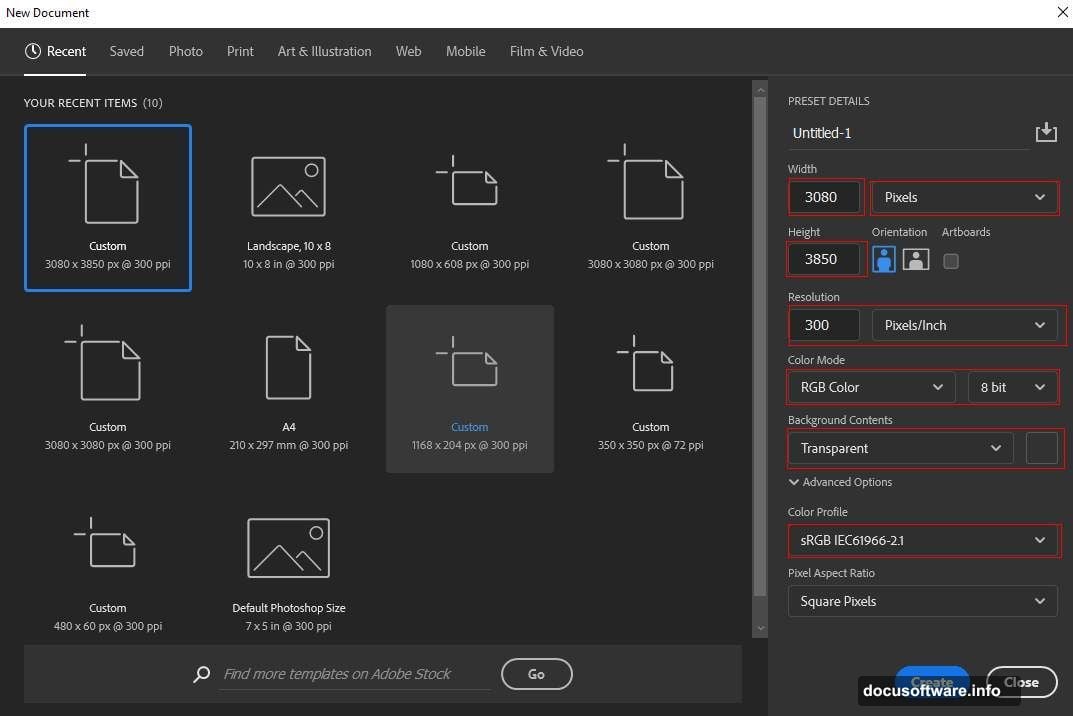Image resolution: width=1073 pixels, height=716 pixels.
Task: Open the RGB Color mode dropdown
Action: (869, 387)
